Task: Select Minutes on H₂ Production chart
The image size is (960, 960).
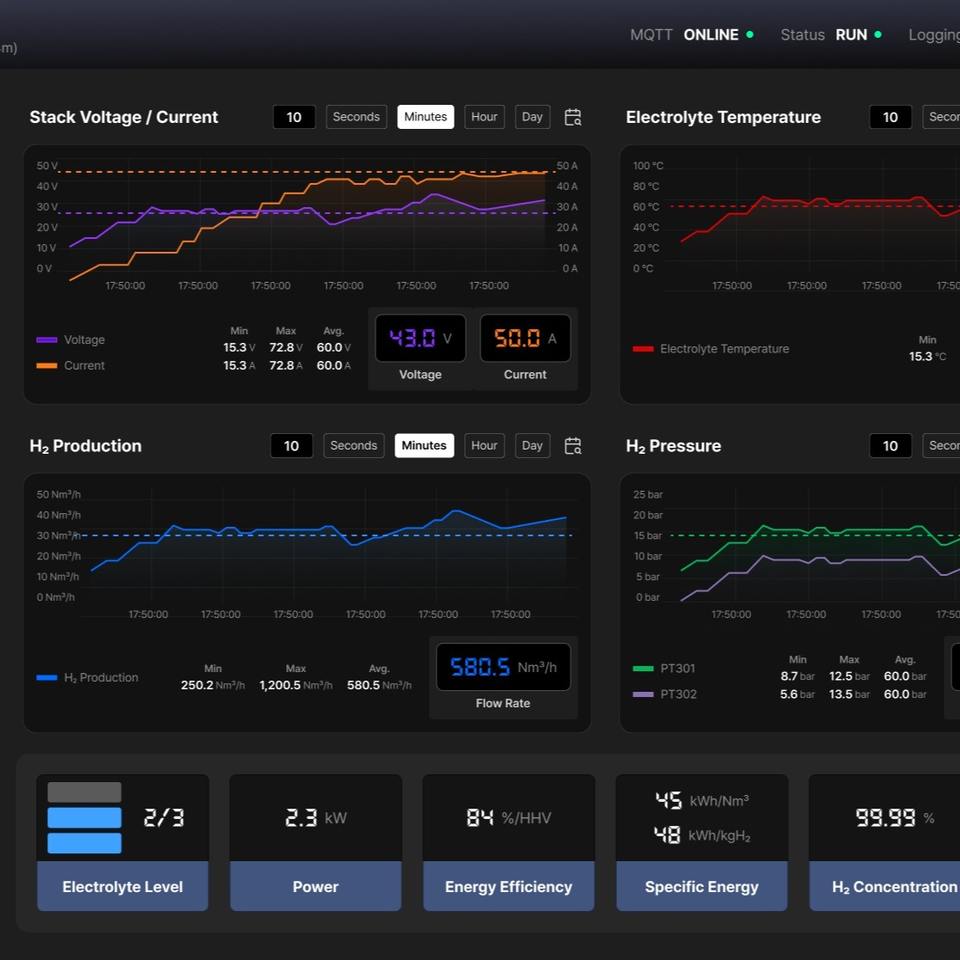Action: pos(424,446)
